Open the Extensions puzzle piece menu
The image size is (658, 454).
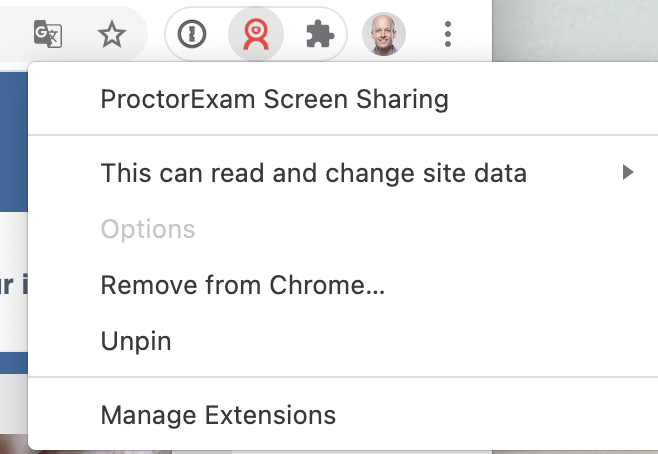click(320, 34)
